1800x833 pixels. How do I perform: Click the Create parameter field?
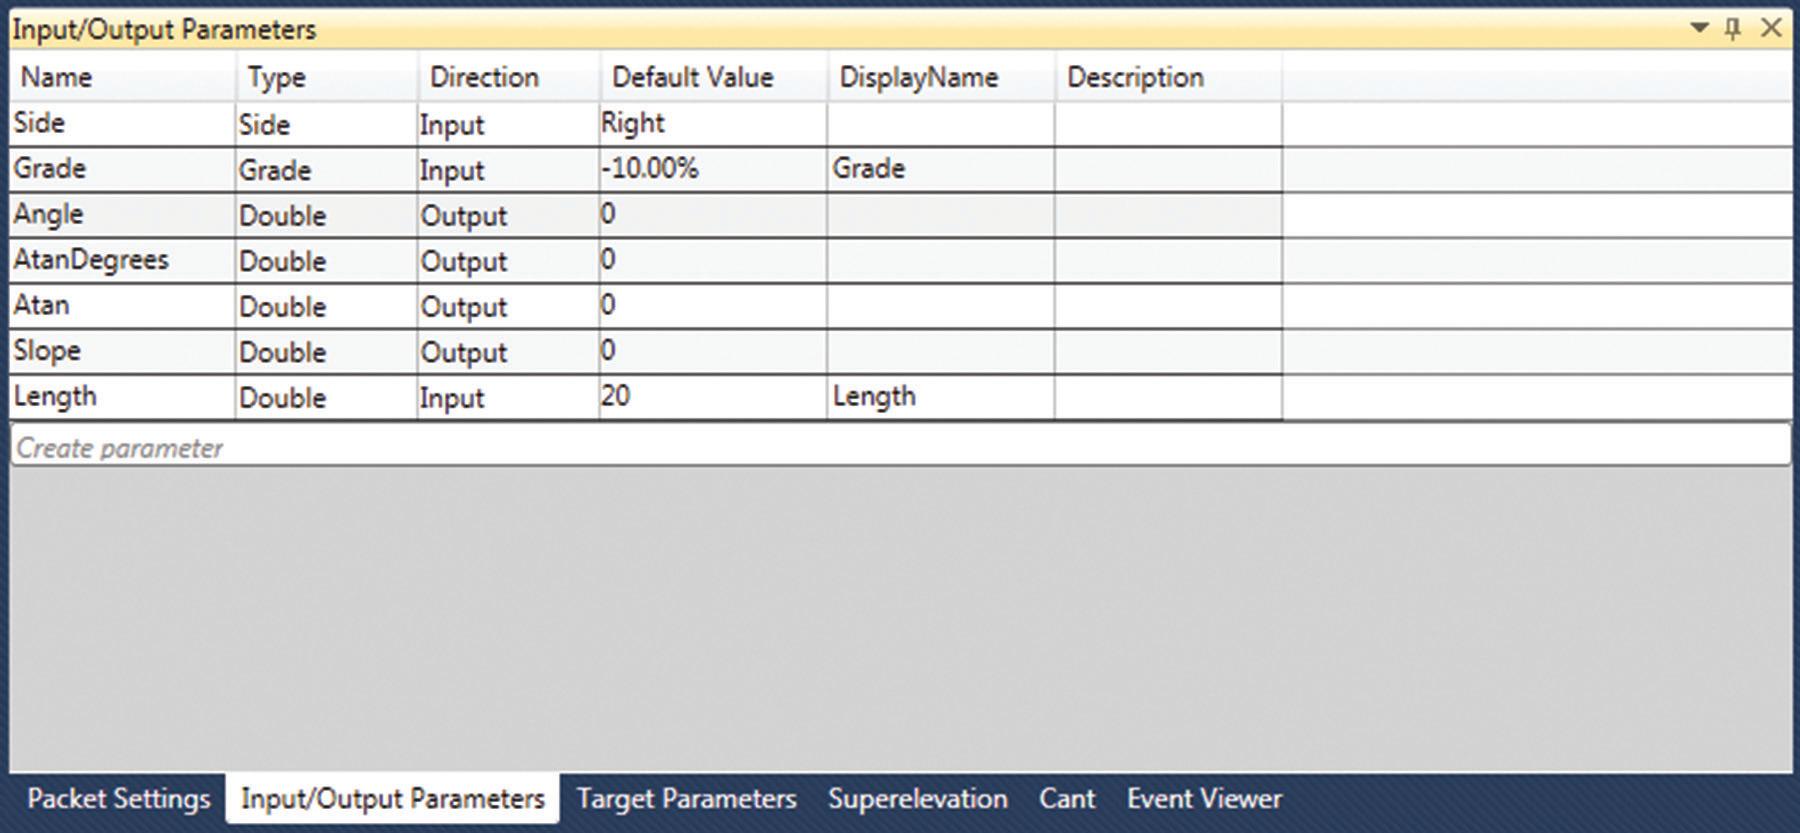pyautogui.click(x=900, y=446)
